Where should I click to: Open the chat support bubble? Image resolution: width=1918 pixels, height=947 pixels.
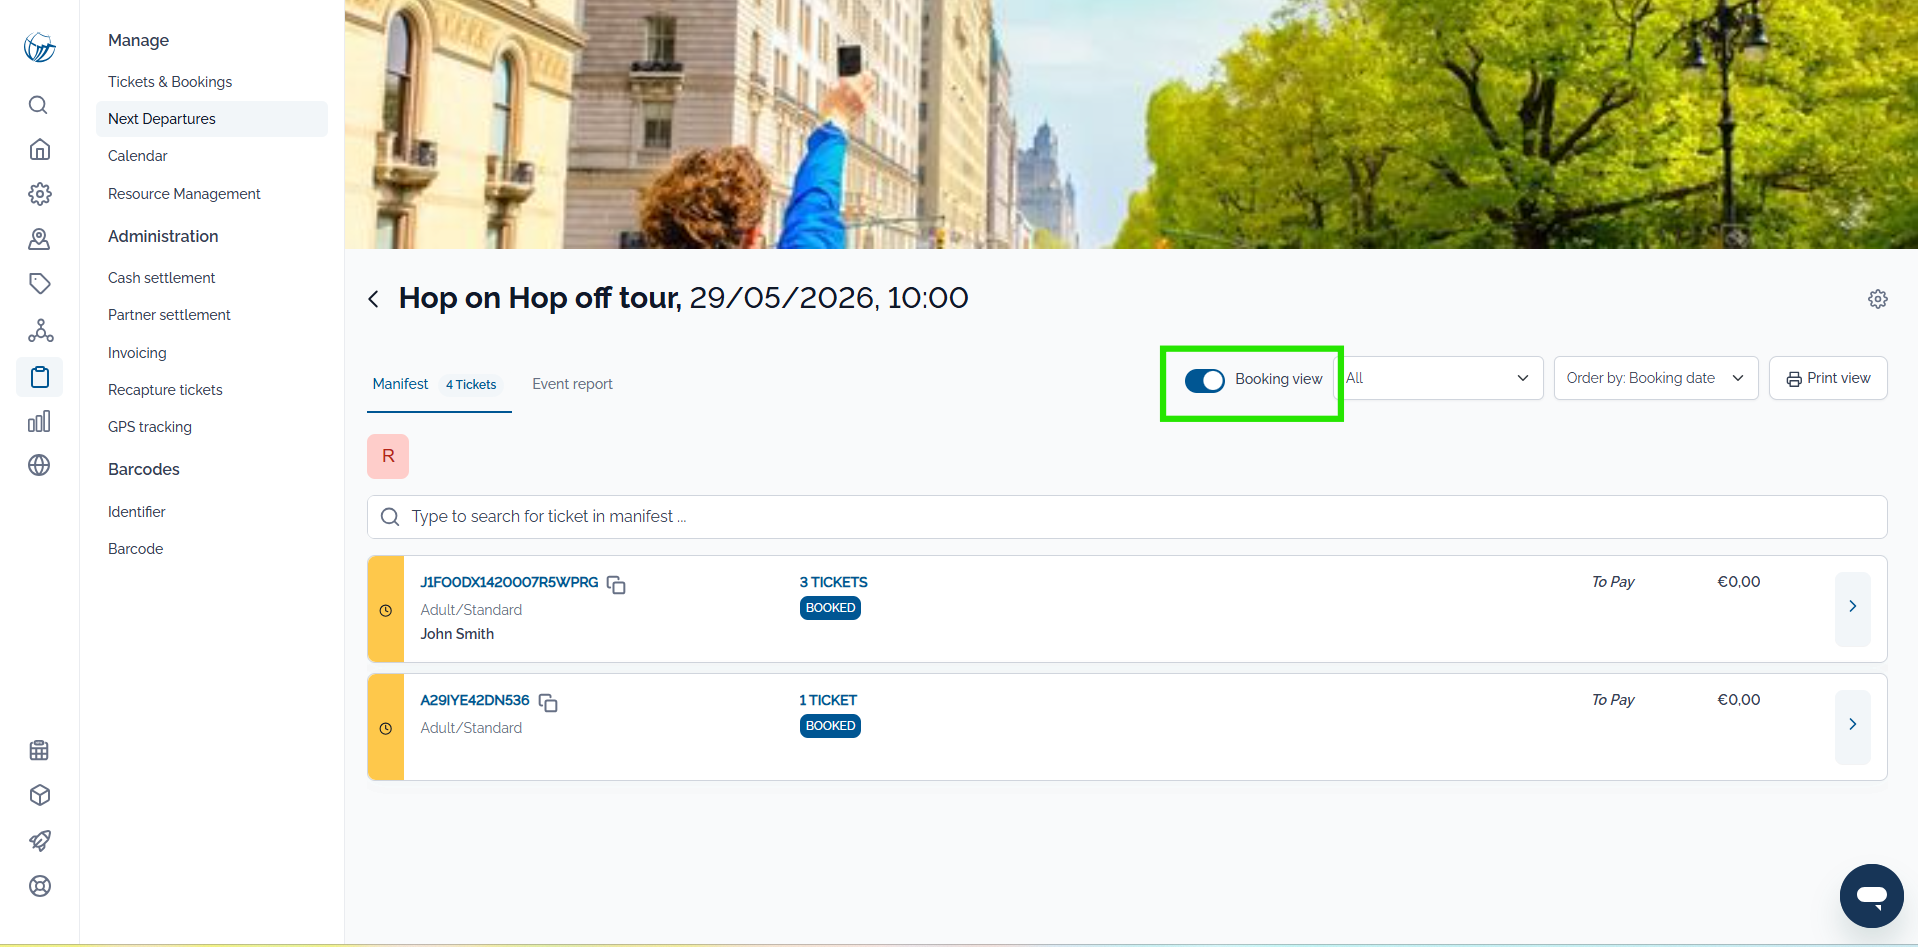pos(1871,895)
